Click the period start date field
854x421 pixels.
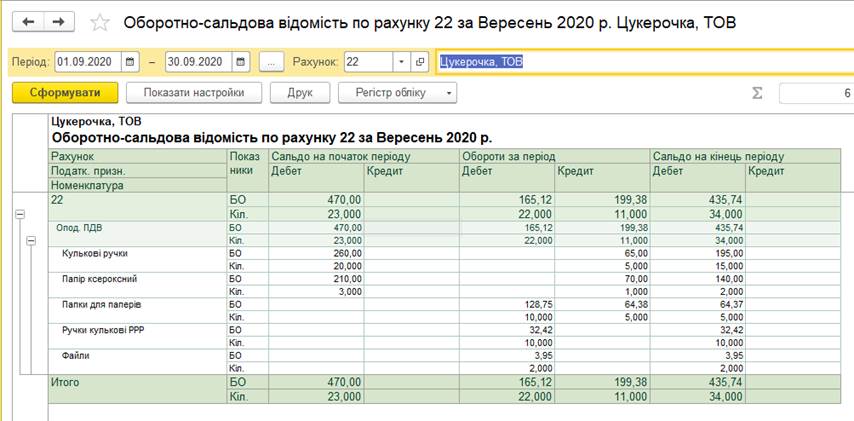pyautogui.click(x=87, y=62)
